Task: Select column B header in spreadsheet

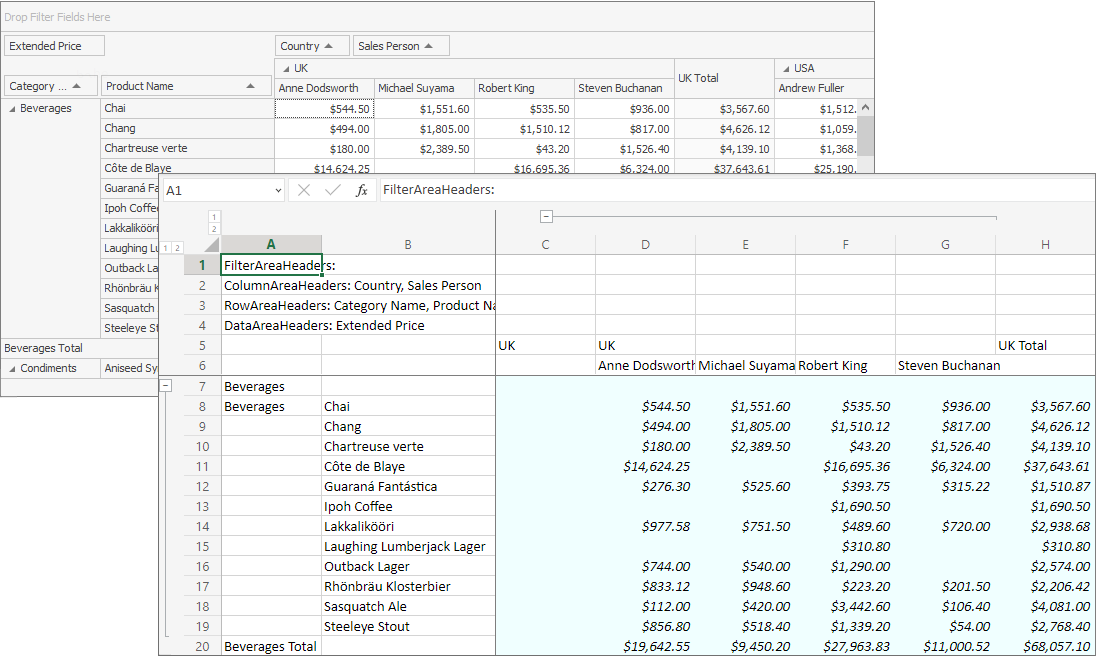Action: pyautogui.click(x=408, y=245)
